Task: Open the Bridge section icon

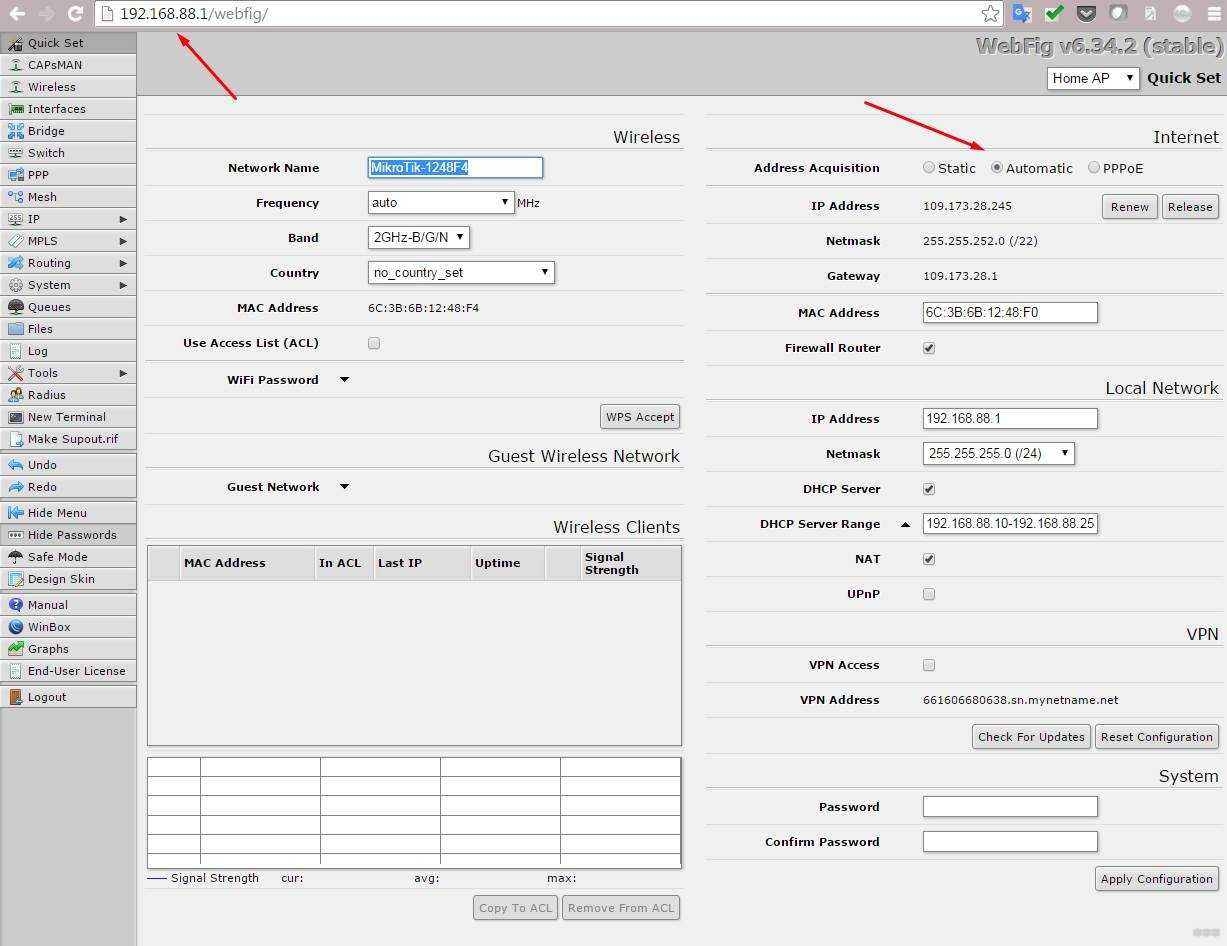Action: coord(16,131)
